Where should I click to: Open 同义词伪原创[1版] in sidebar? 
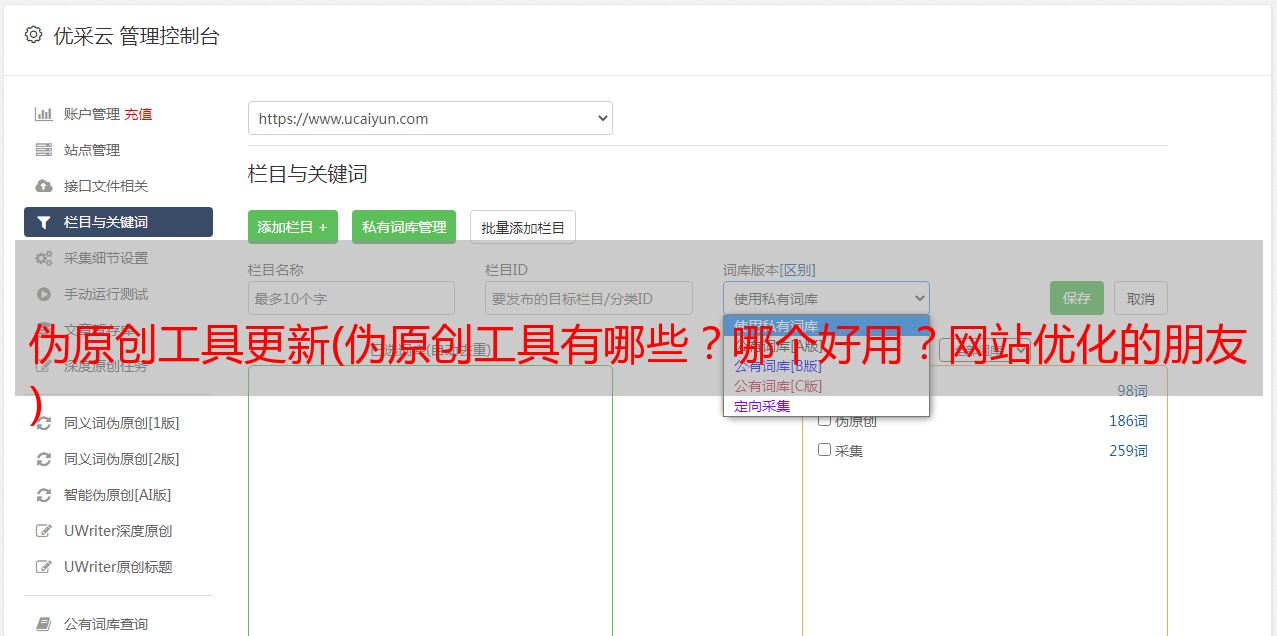(x=122, y=423)
